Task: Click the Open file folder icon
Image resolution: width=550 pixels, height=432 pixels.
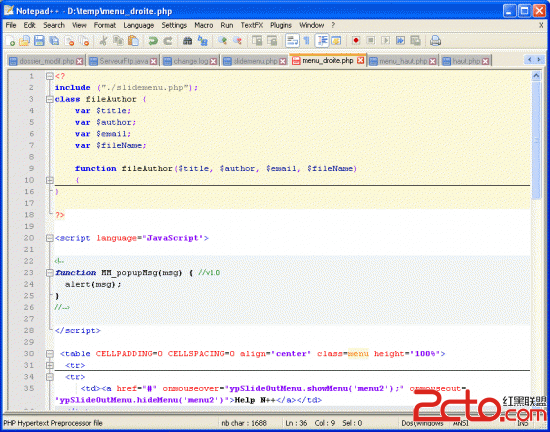Action: tap(25, 41)
